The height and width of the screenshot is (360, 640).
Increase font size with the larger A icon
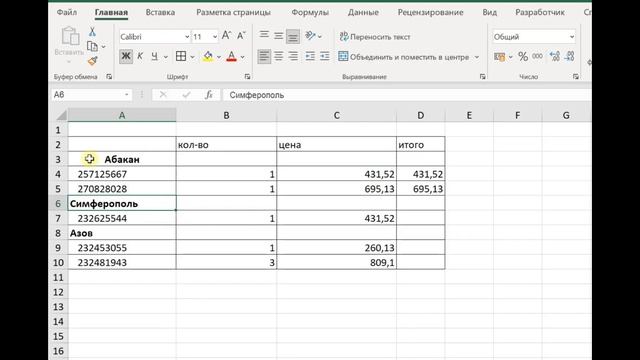coord(227,36)
